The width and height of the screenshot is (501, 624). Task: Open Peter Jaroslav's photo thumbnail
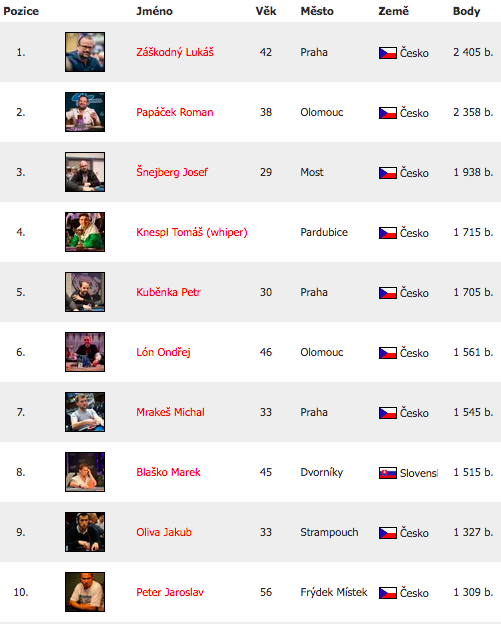point(85,592)
